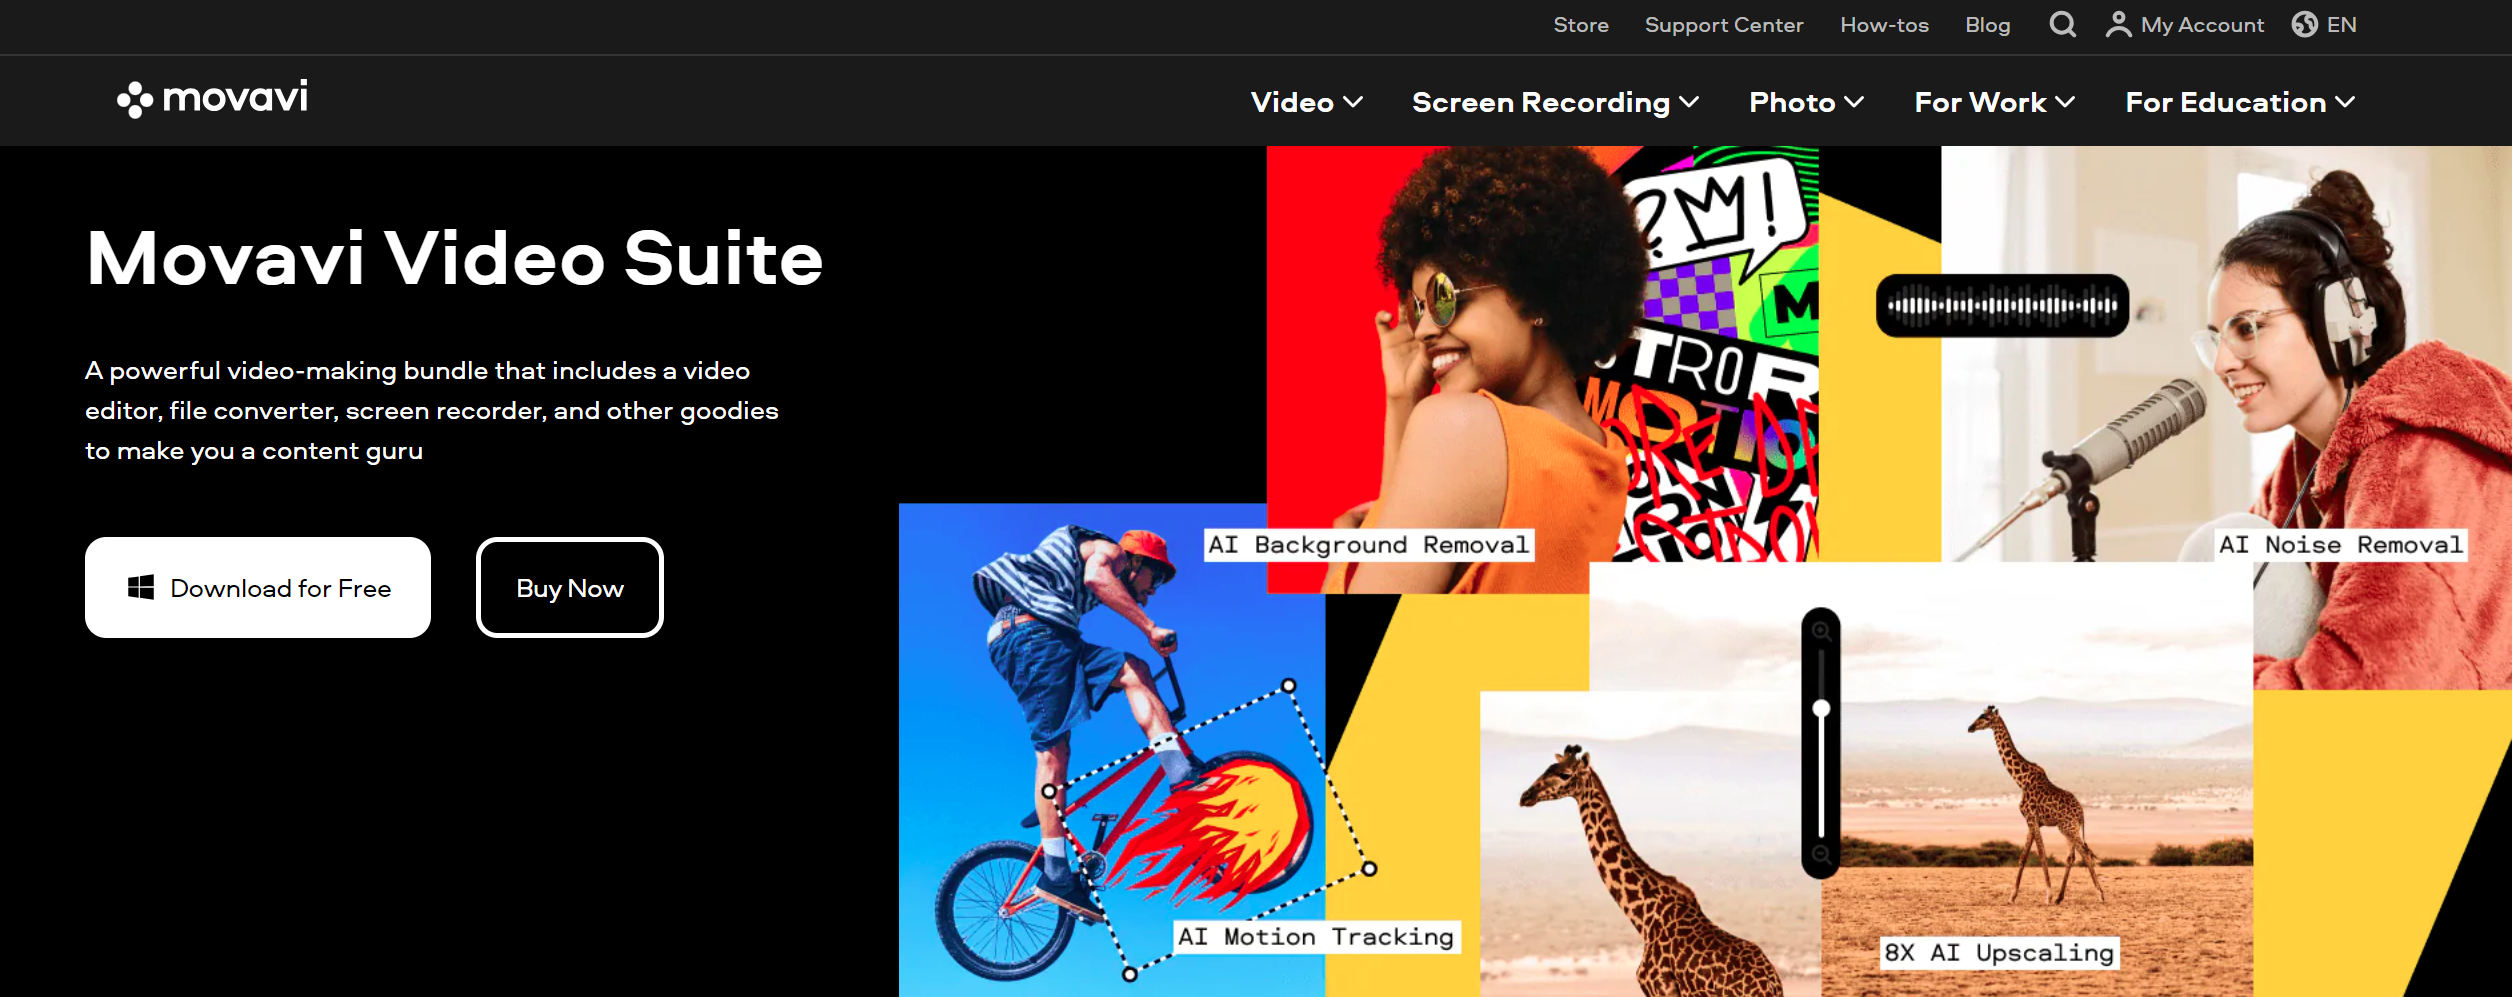
Task: Click the cyclist motion tracking image
Action: pyautogui.click(x=1112, y=750)
